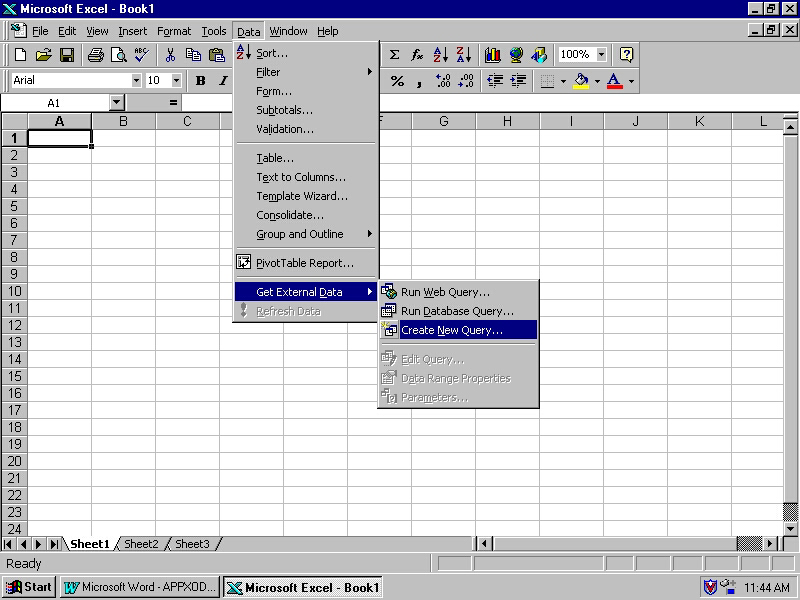Choose Sort from Data menu
Image resolution: width=800 pixels, height=600 pixels.
(306, 53)
